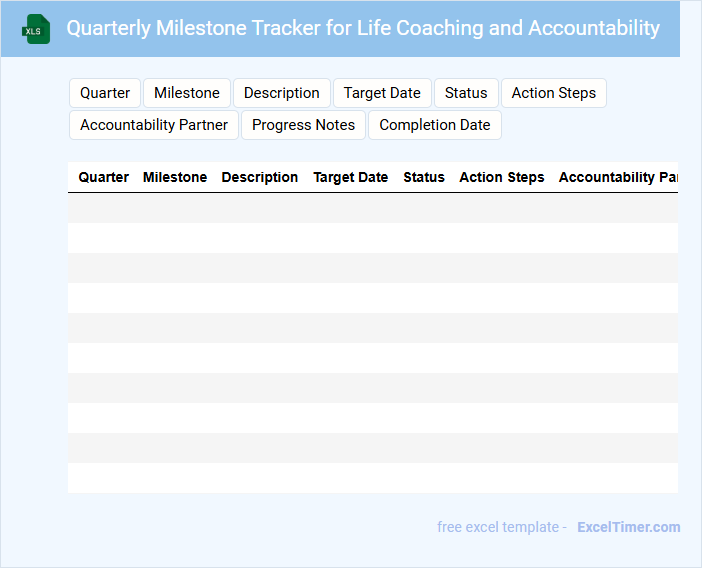This screenshot has width=702, height=568.
Task: Choose the Target Date tag
Action: point(382,93)
